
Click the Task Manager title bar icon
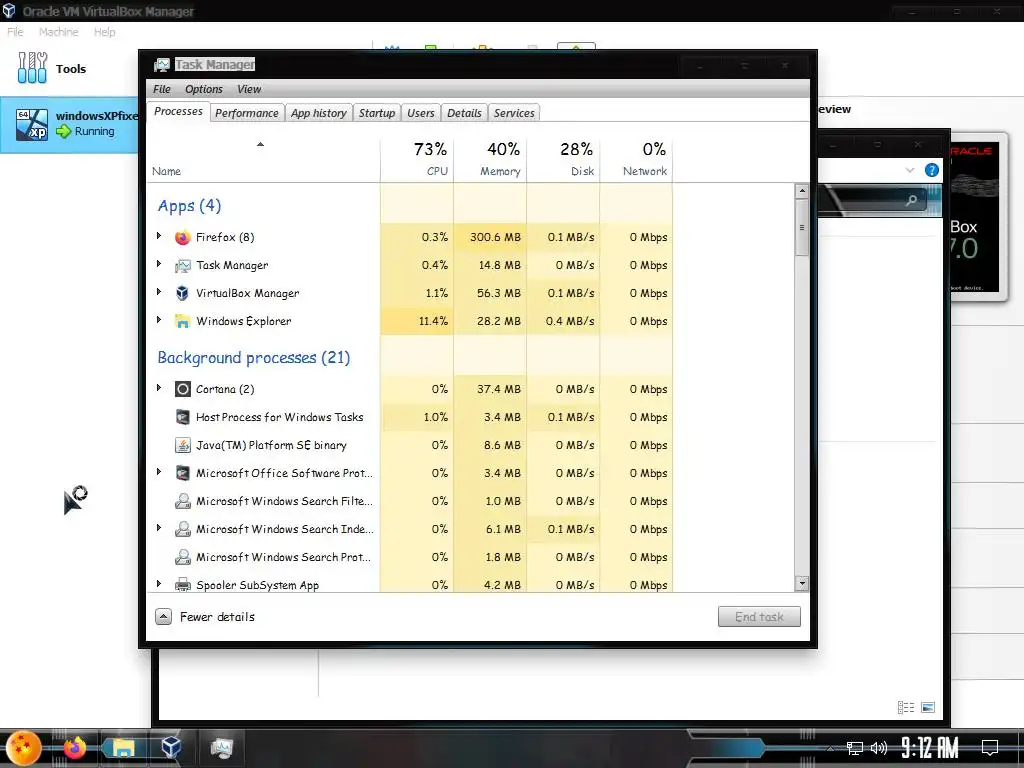click(x=161, y=65)
